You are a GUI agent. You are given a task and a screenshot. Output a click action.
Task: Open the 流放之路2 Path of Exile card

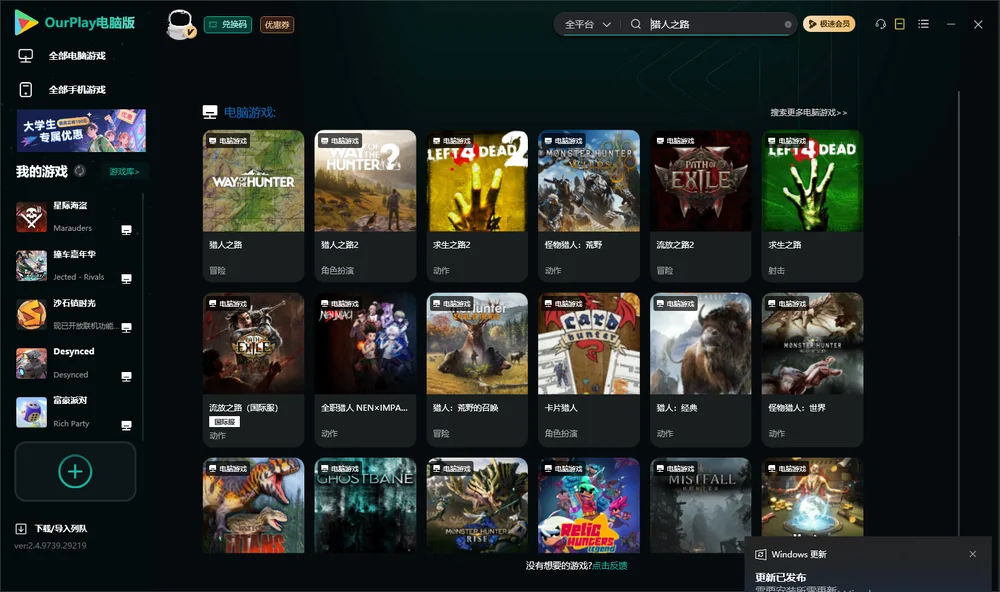pos(701,205)
